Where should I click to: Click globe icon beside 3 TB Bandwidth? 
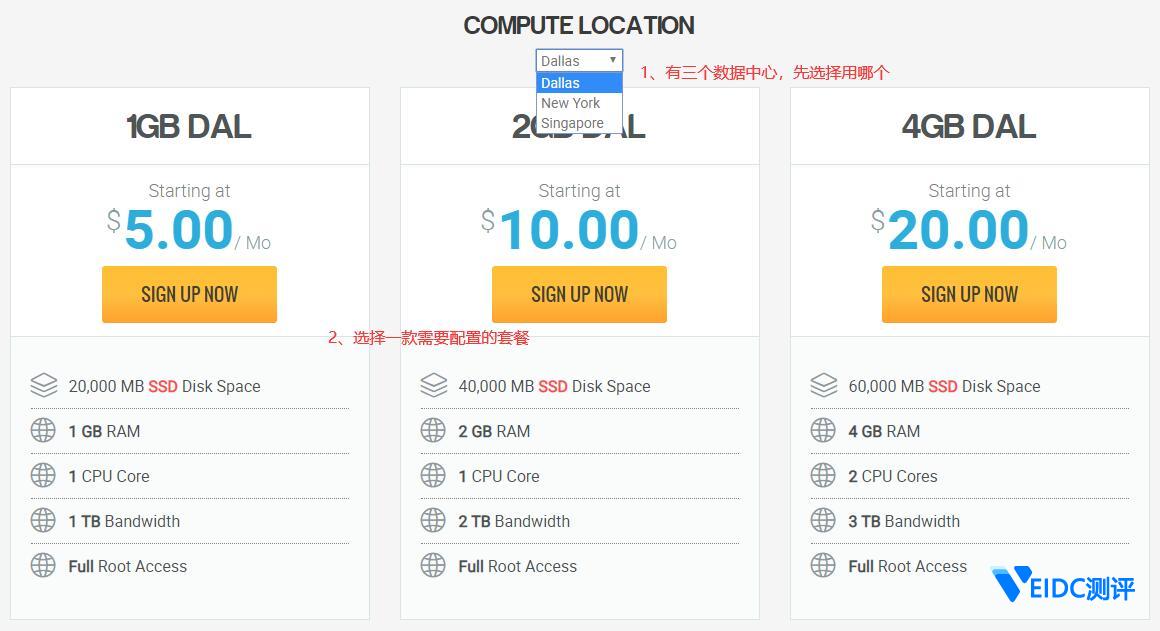823,520
